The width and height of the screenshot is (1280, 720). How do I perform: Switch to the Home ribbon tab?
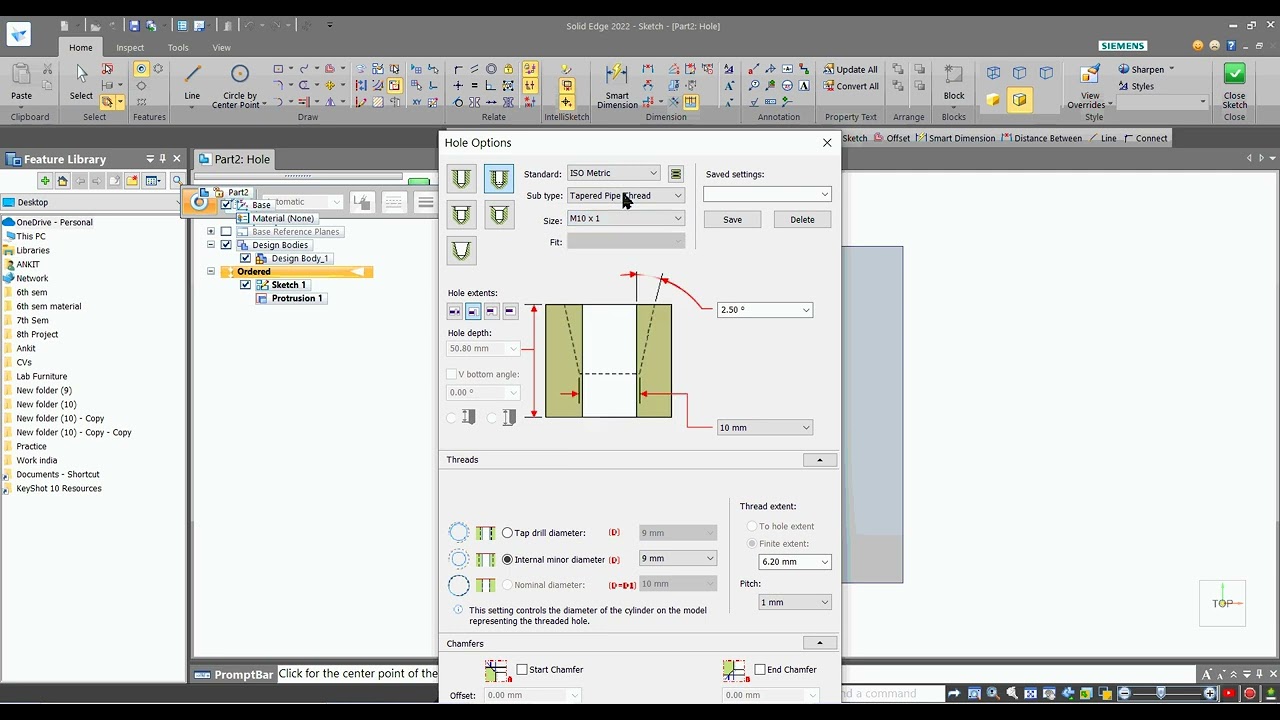(x=81, y=47)
